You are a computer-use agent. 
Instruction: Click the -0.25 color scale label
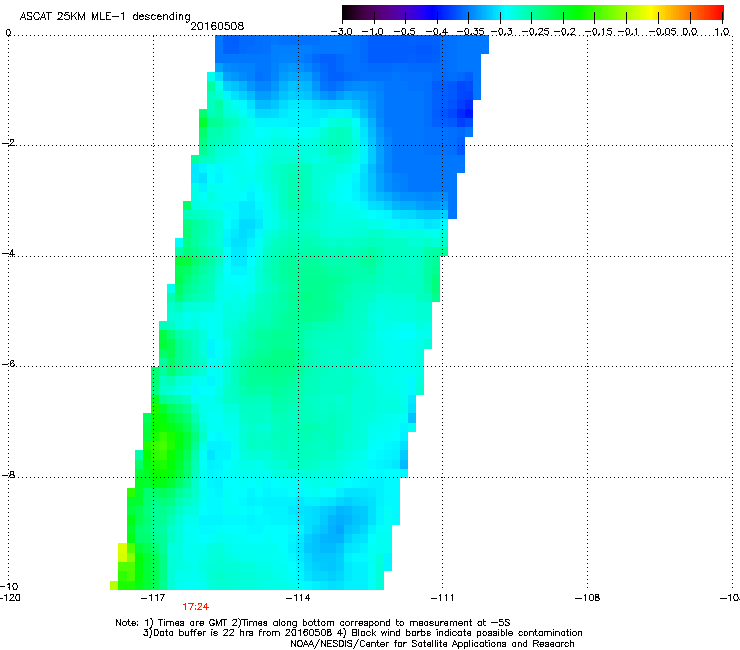[x=535, y=32]
